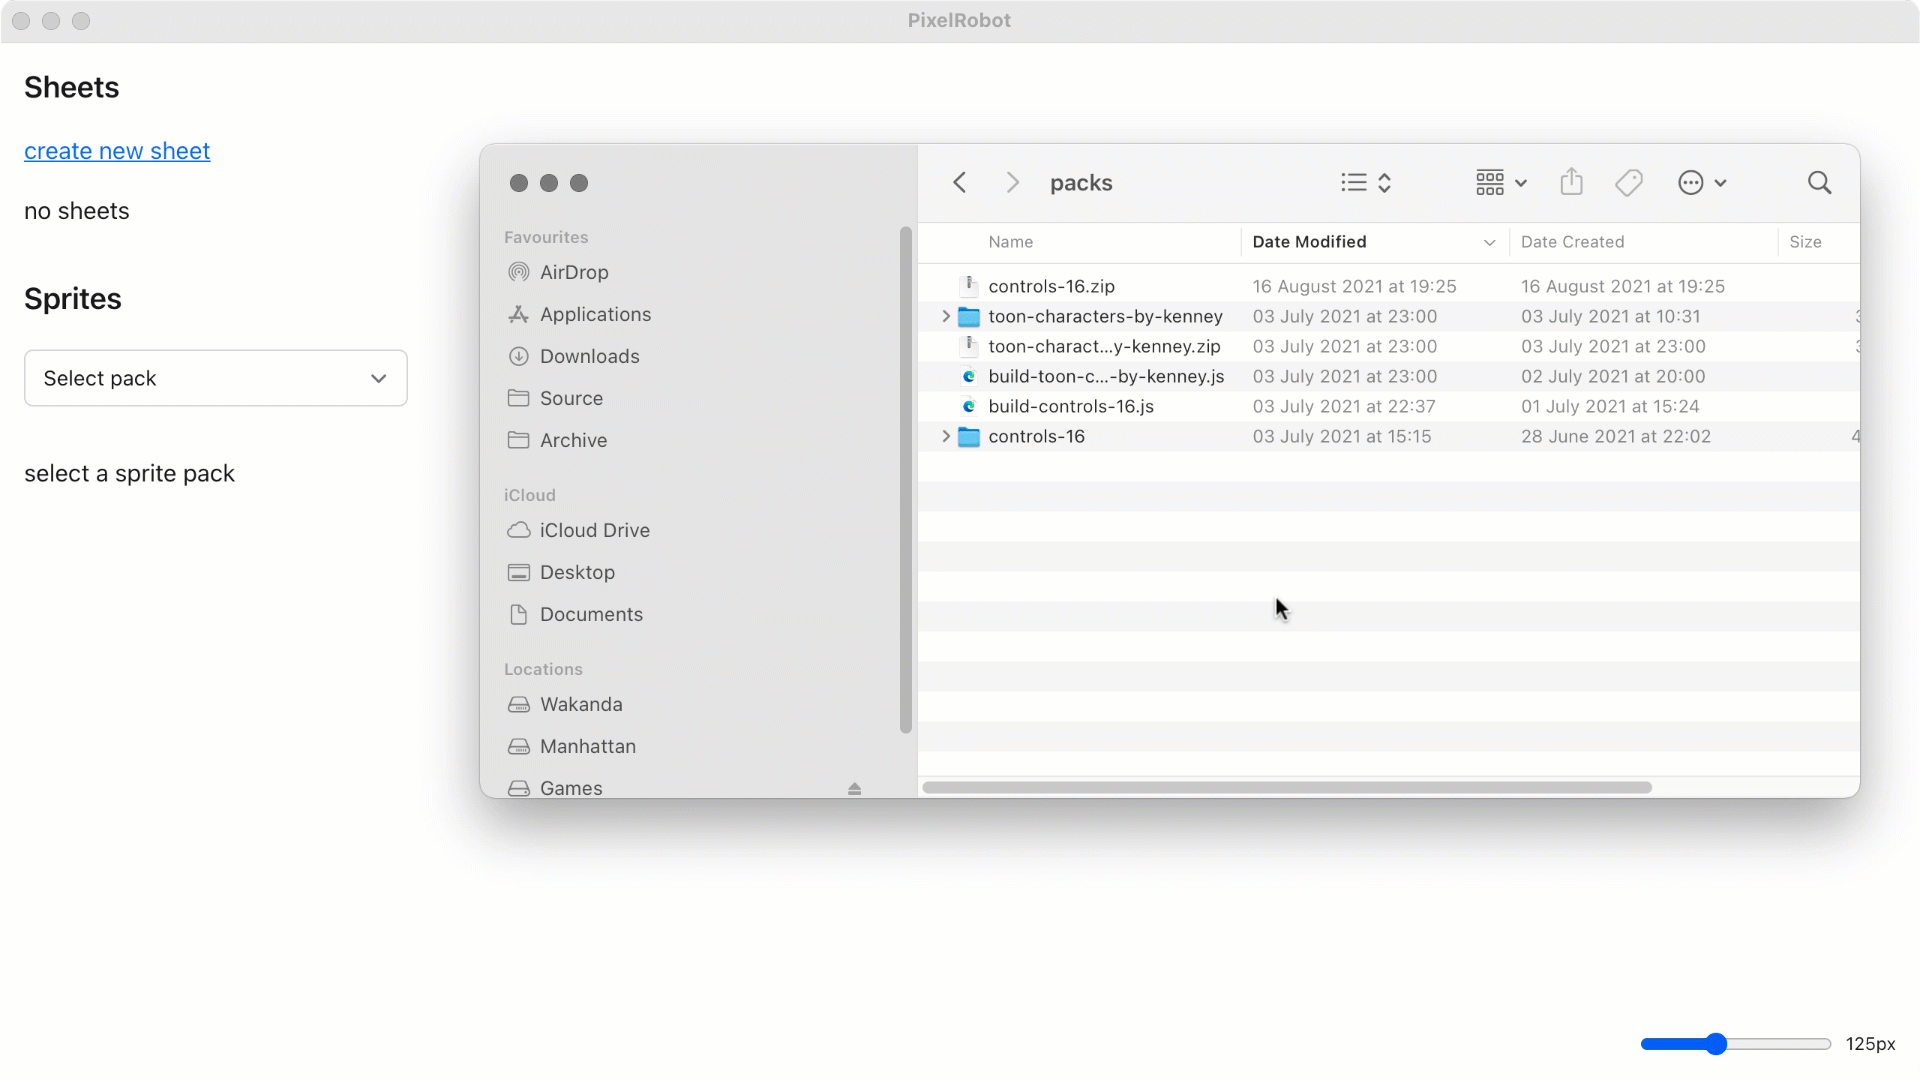Open the group-by grid dropdown
This screenshot has width=1920, height=1080.
[1500, 183]
